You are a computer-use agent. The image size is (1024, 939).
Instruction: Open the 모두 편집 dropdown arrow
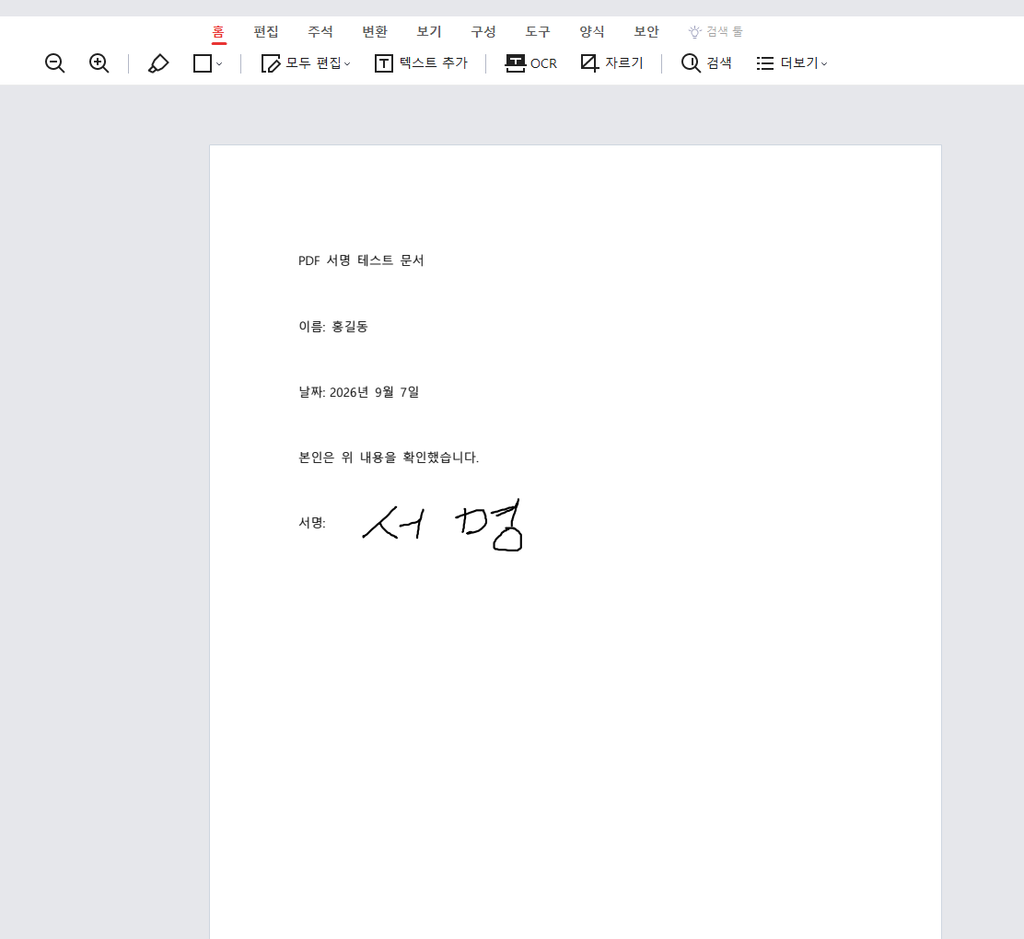click(x=347, y=64)
